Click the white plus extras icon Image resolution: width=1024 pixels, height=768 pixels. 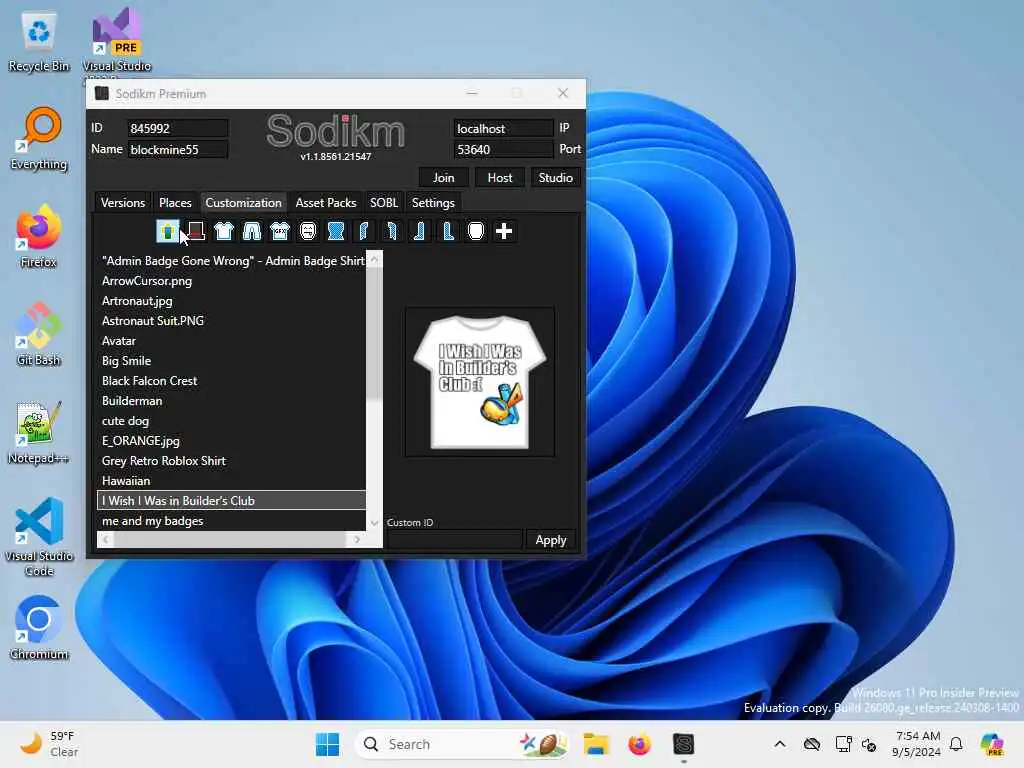click(x=504, y=231)
